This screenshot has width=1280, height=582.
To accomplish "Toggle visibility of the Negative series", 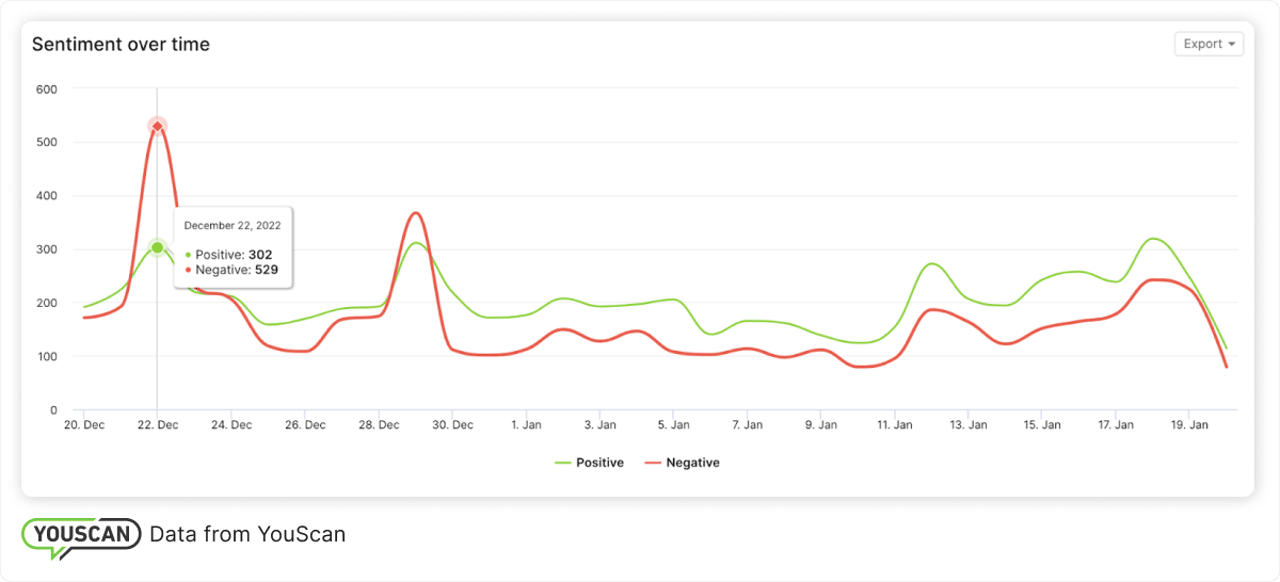I will pyautogui.click(x=694, y=462).
